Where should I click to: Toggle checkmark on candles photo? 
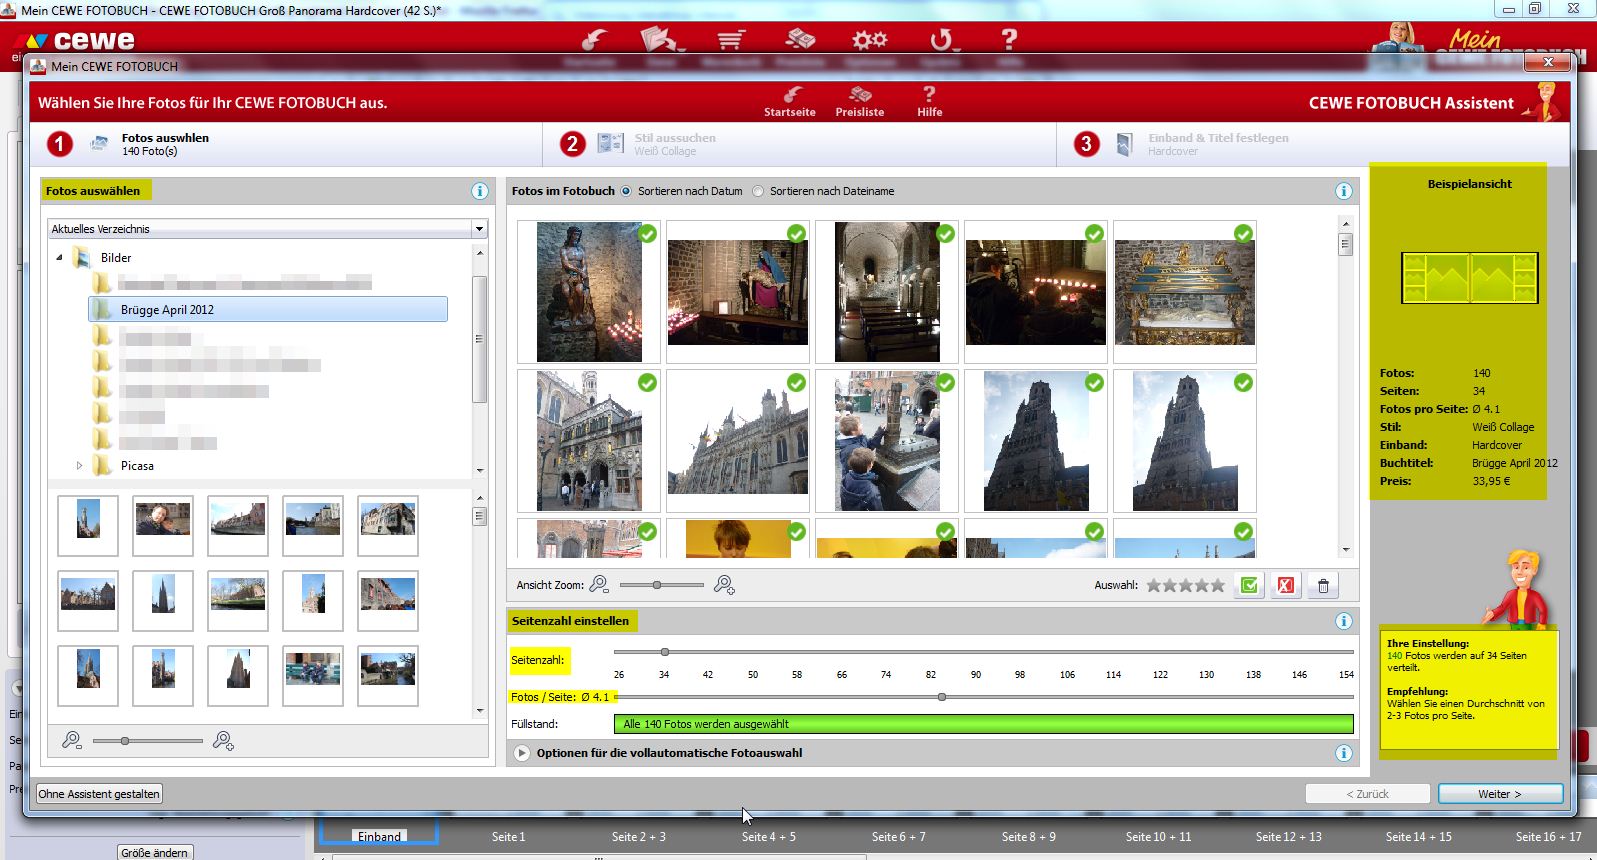(x=1094, y=234)
